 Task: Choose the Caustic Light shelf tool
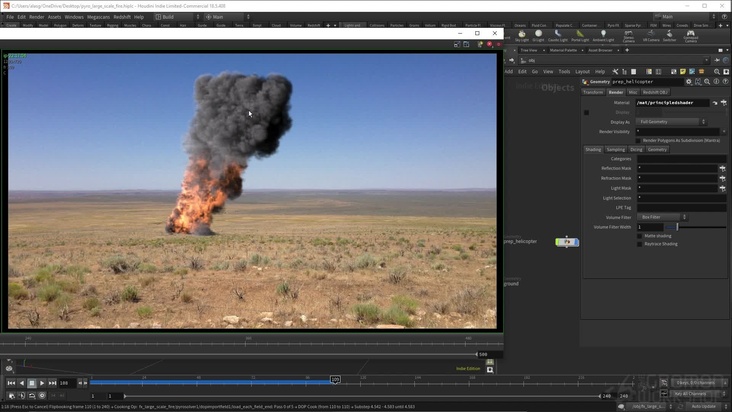point(558,36)
